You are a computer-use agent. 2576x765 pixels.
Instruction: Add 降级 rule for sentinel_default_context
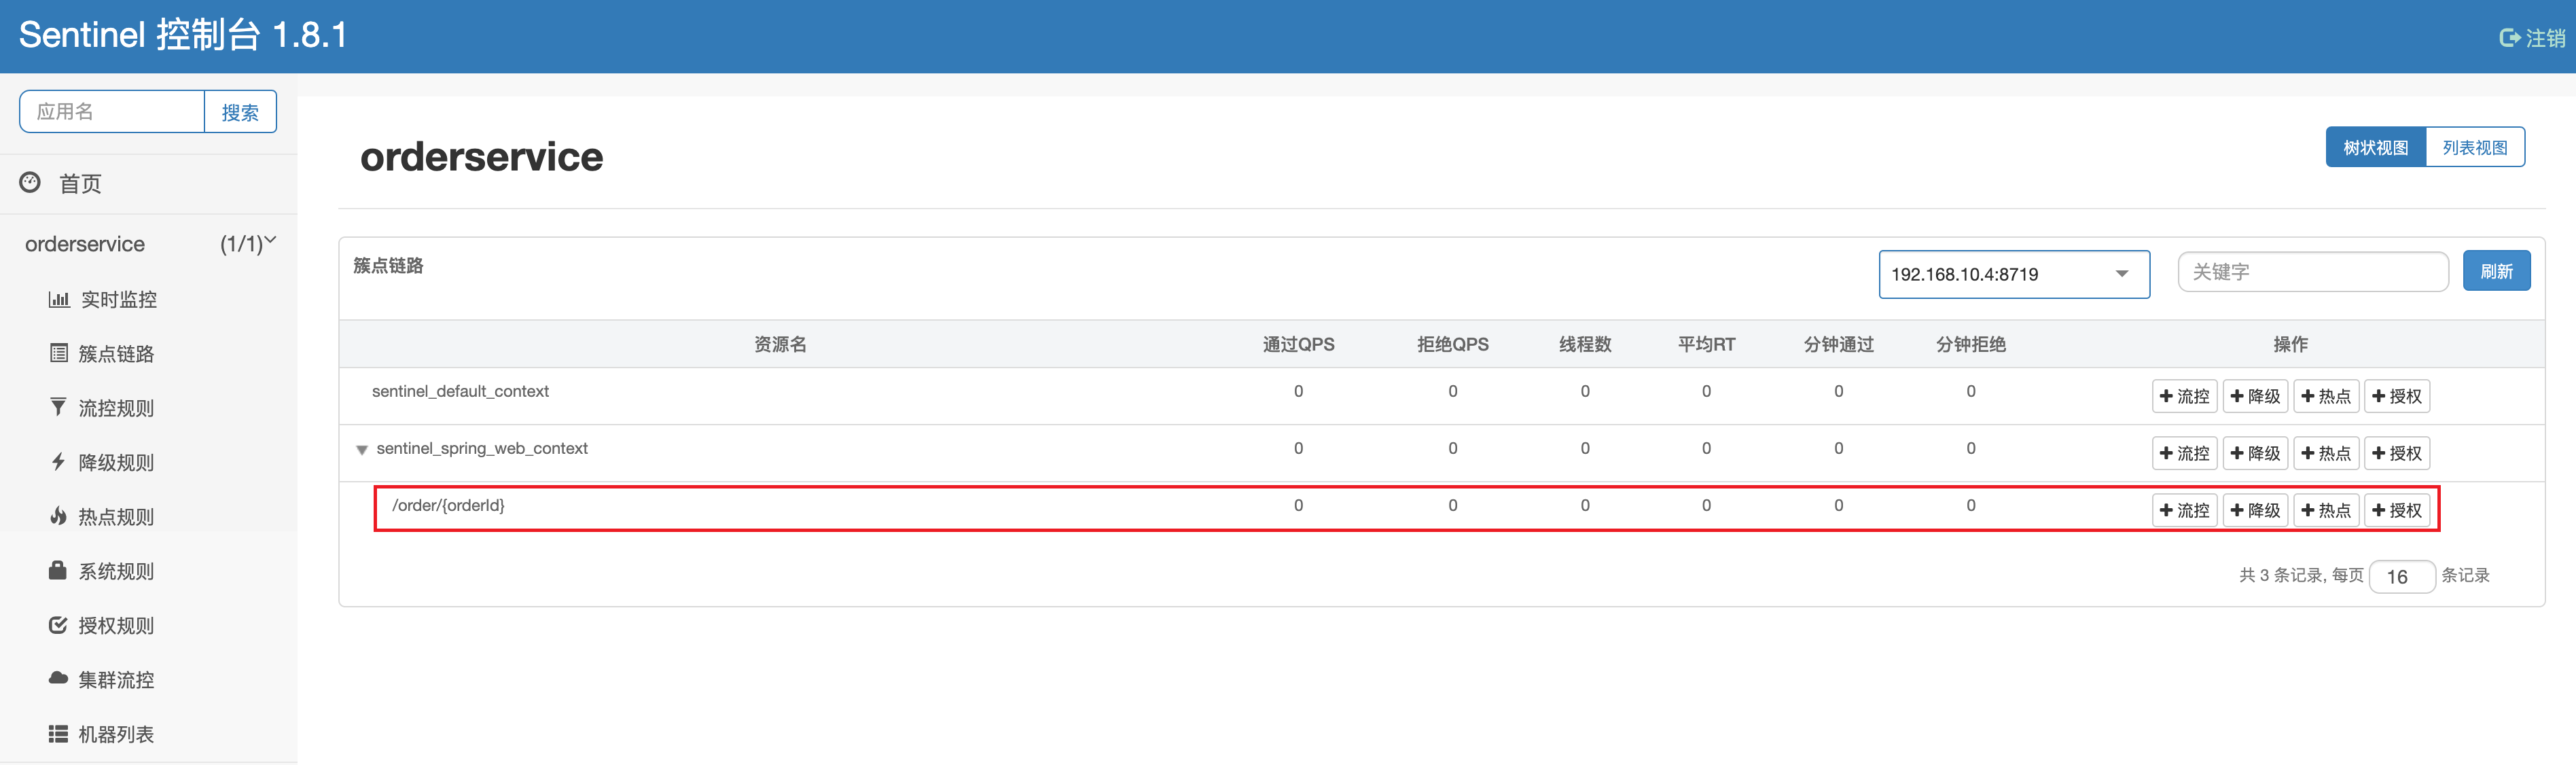click(2255, 396)
